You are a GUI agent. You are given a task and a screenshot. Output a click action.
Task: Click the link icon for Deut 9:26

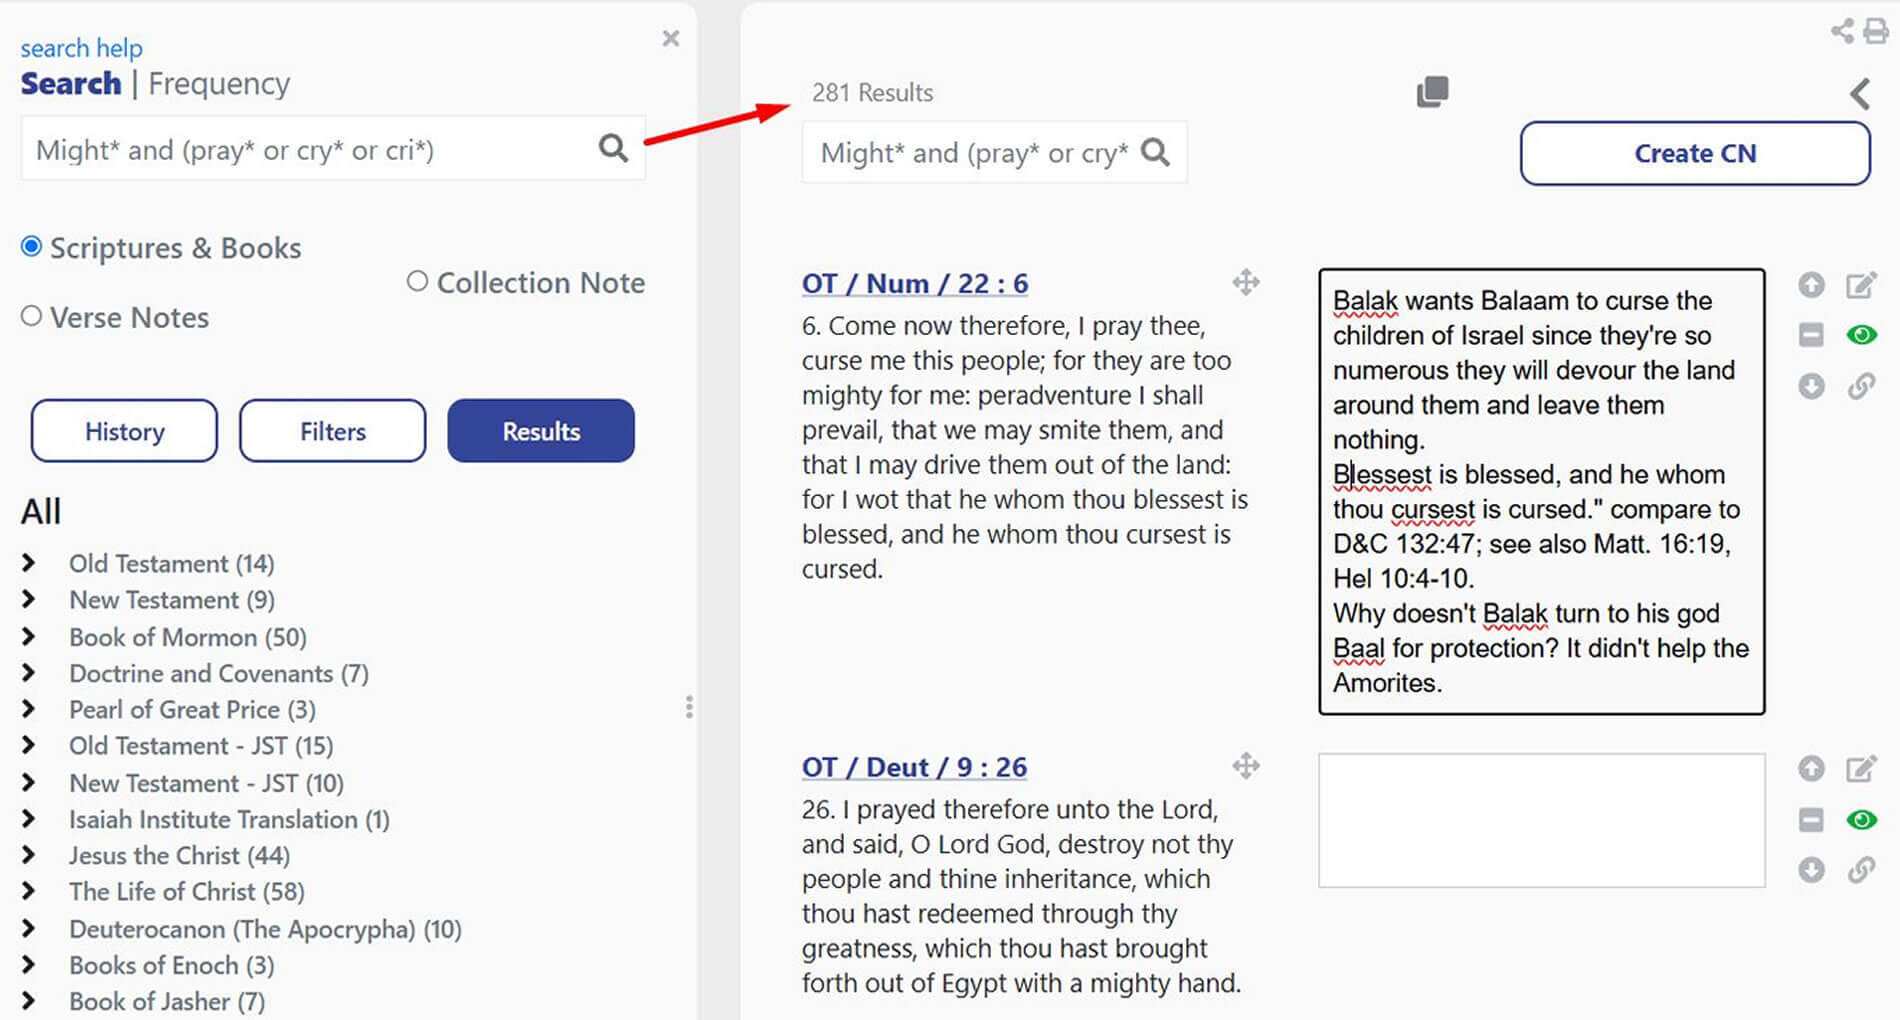[1860, 870]
